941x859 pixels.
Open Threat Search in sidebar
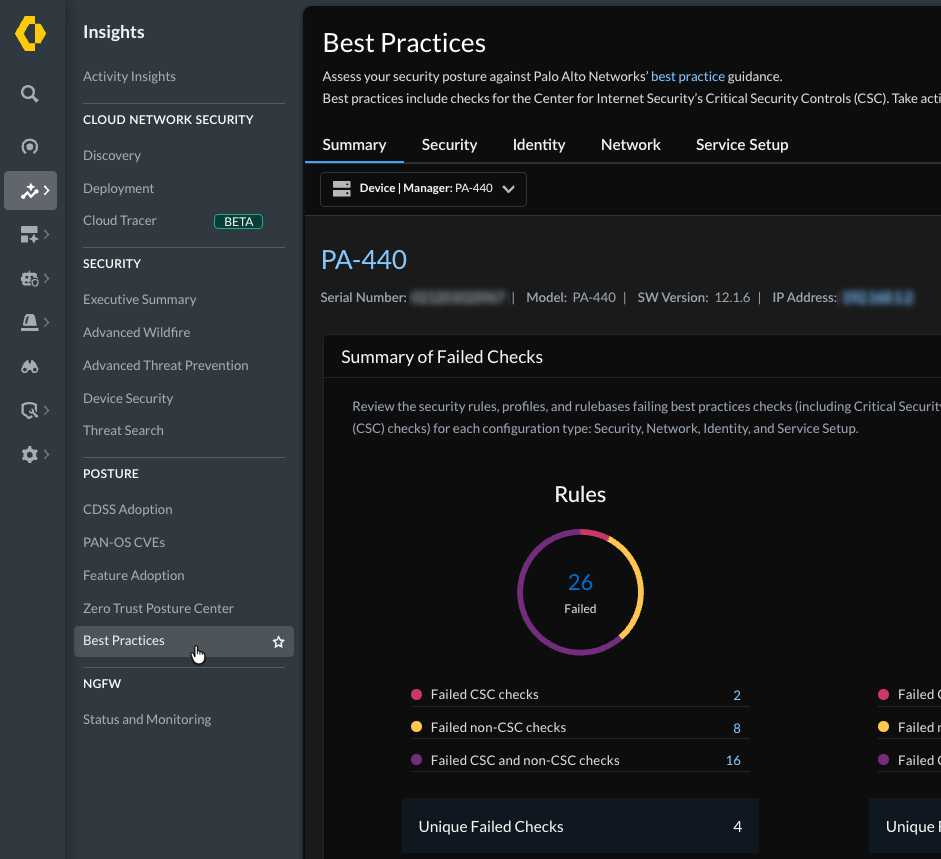pyautogui.click(x=123, y=430)
